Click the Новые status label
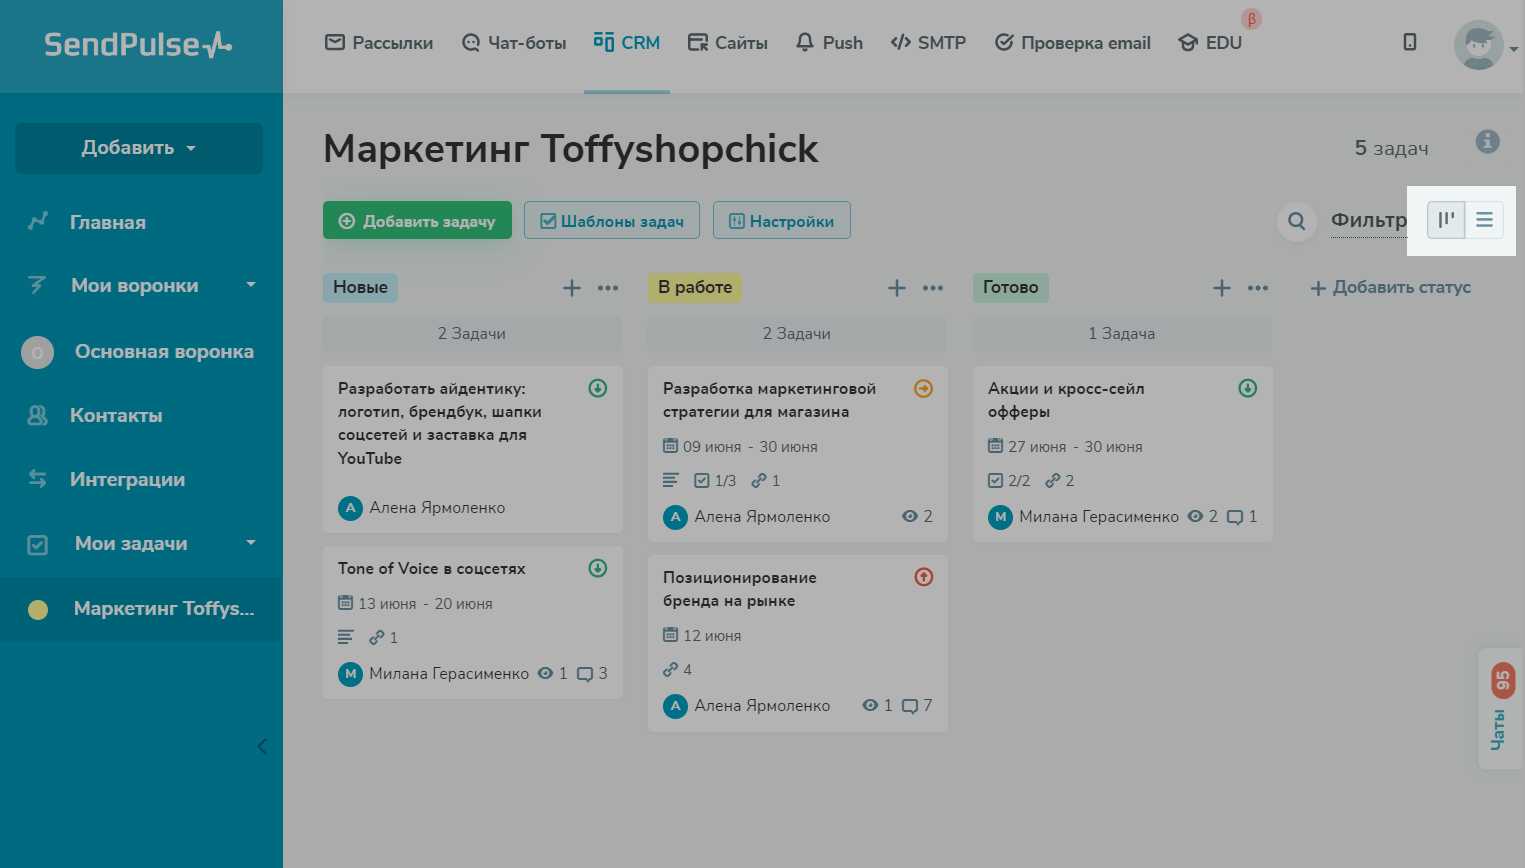 pyautogui.click(x=360, y=288)
